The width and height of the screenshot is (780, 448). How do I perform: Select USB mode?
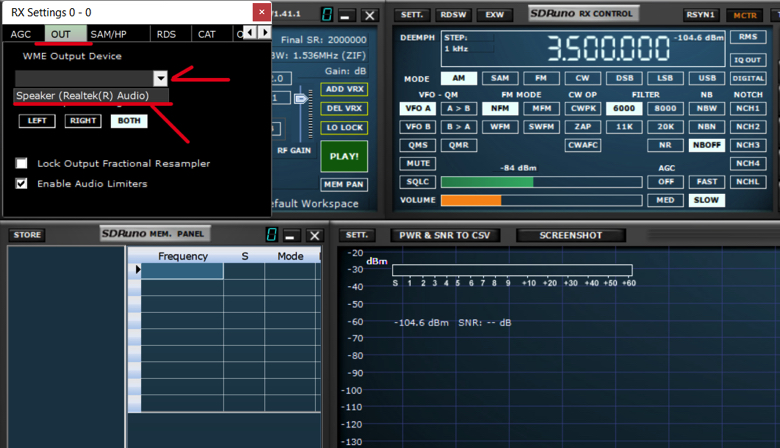tap(707, 78)
